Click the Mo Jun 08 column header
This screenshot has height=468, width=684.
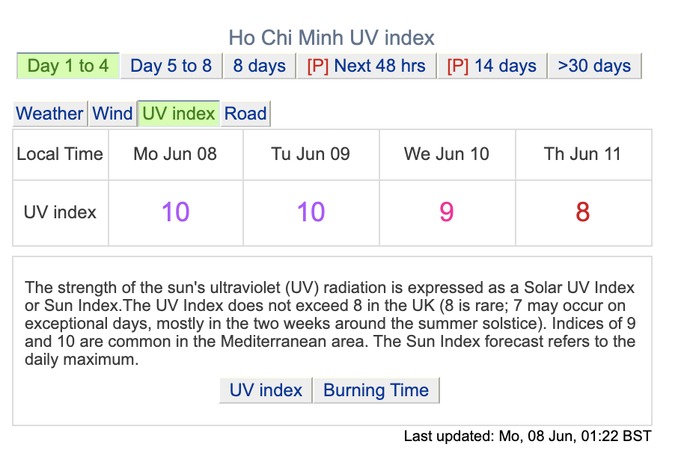click(x=175, y=154)
